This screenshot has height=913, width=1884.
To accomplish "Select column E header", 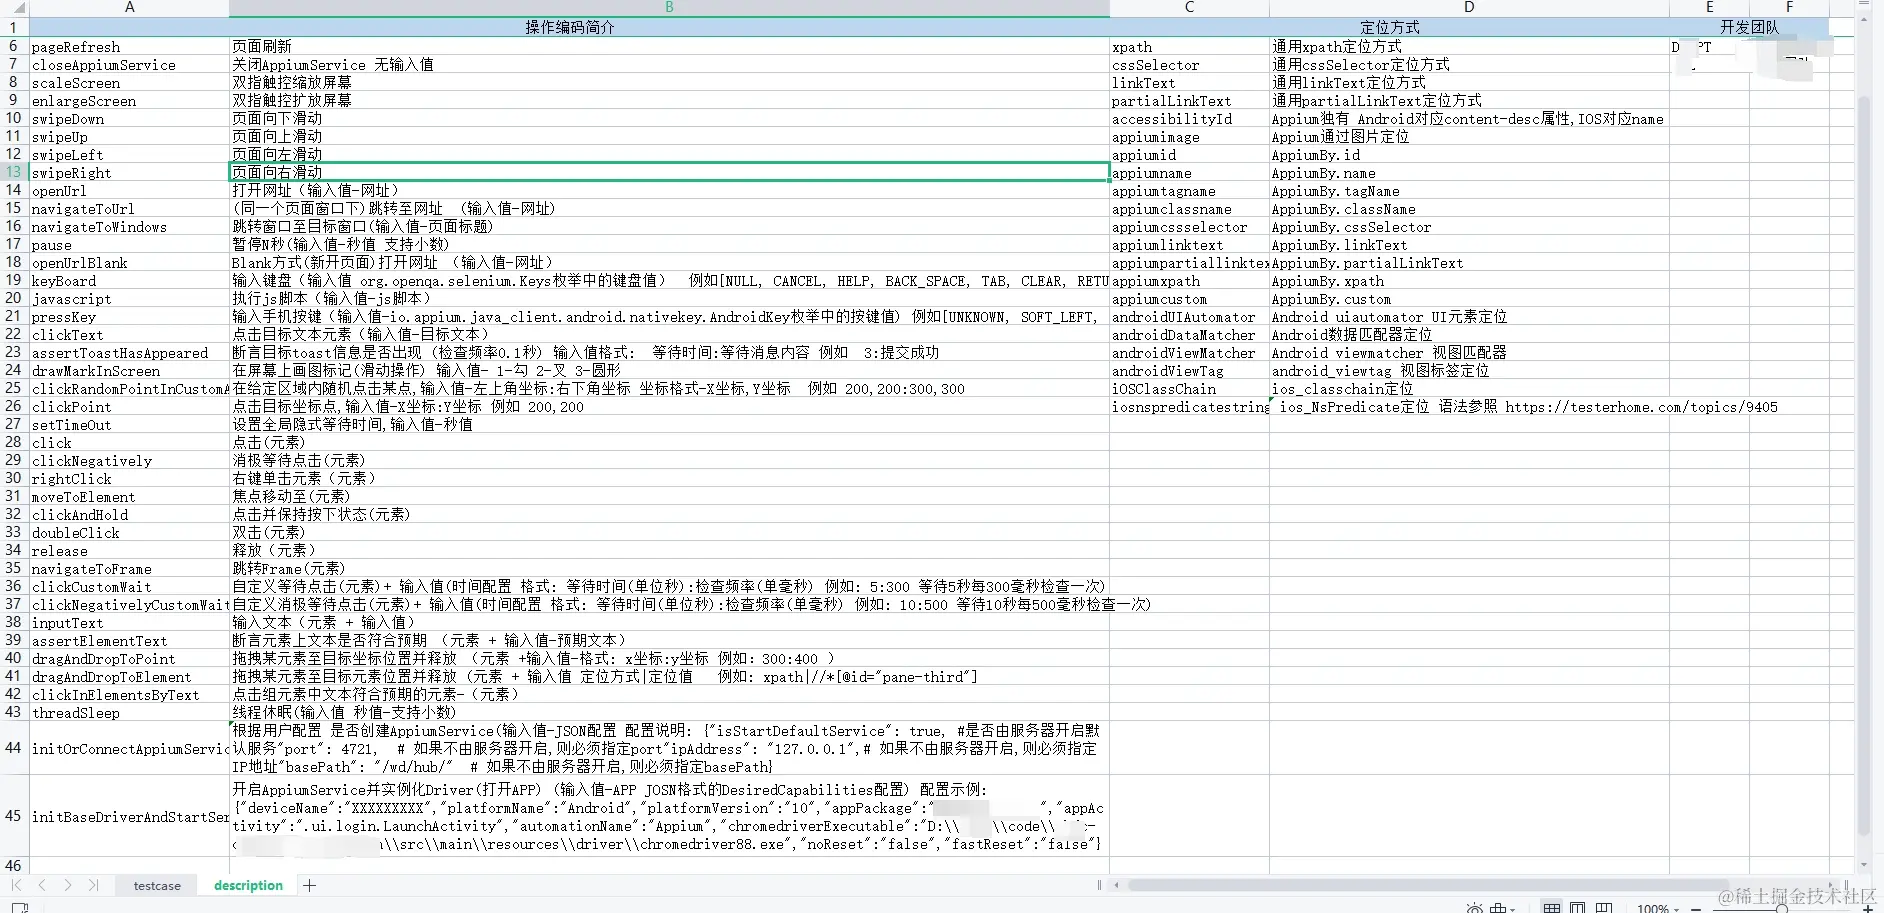I will pos(1709,8).
